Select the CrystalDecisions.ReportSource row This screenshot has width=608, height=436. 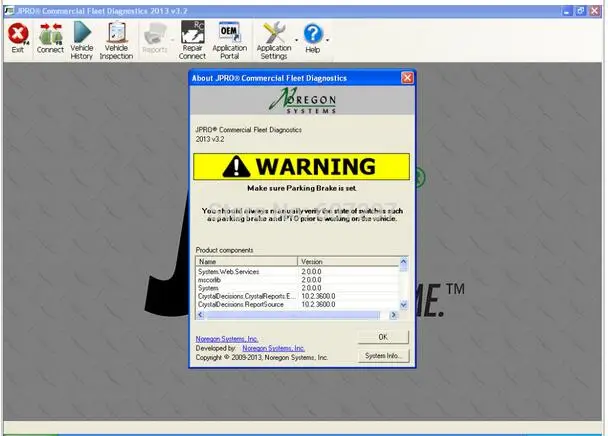tap(297, 305)
